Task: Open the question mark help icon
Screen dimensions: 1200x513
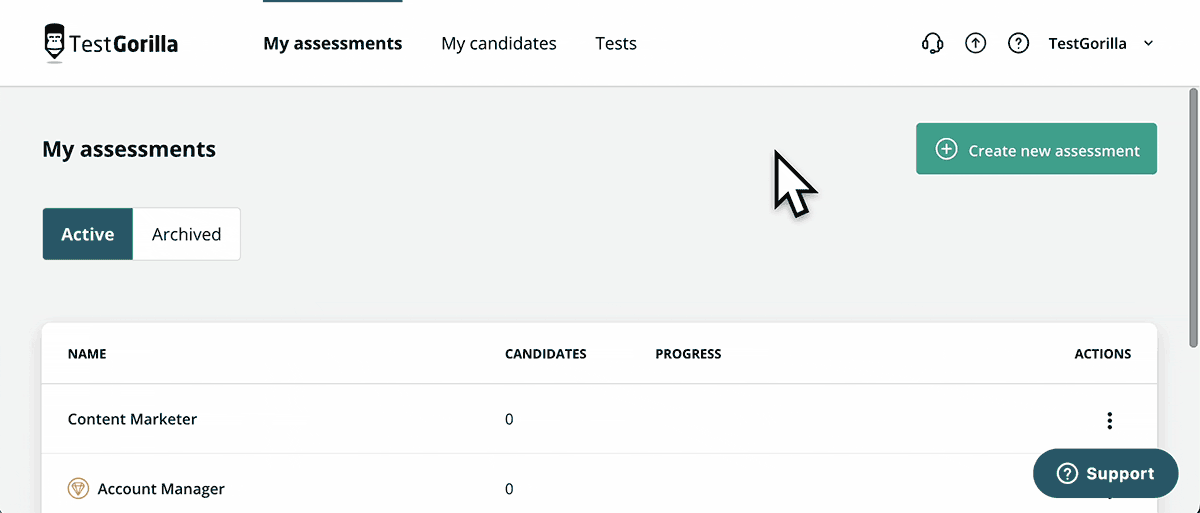Action: (1018, 43)
